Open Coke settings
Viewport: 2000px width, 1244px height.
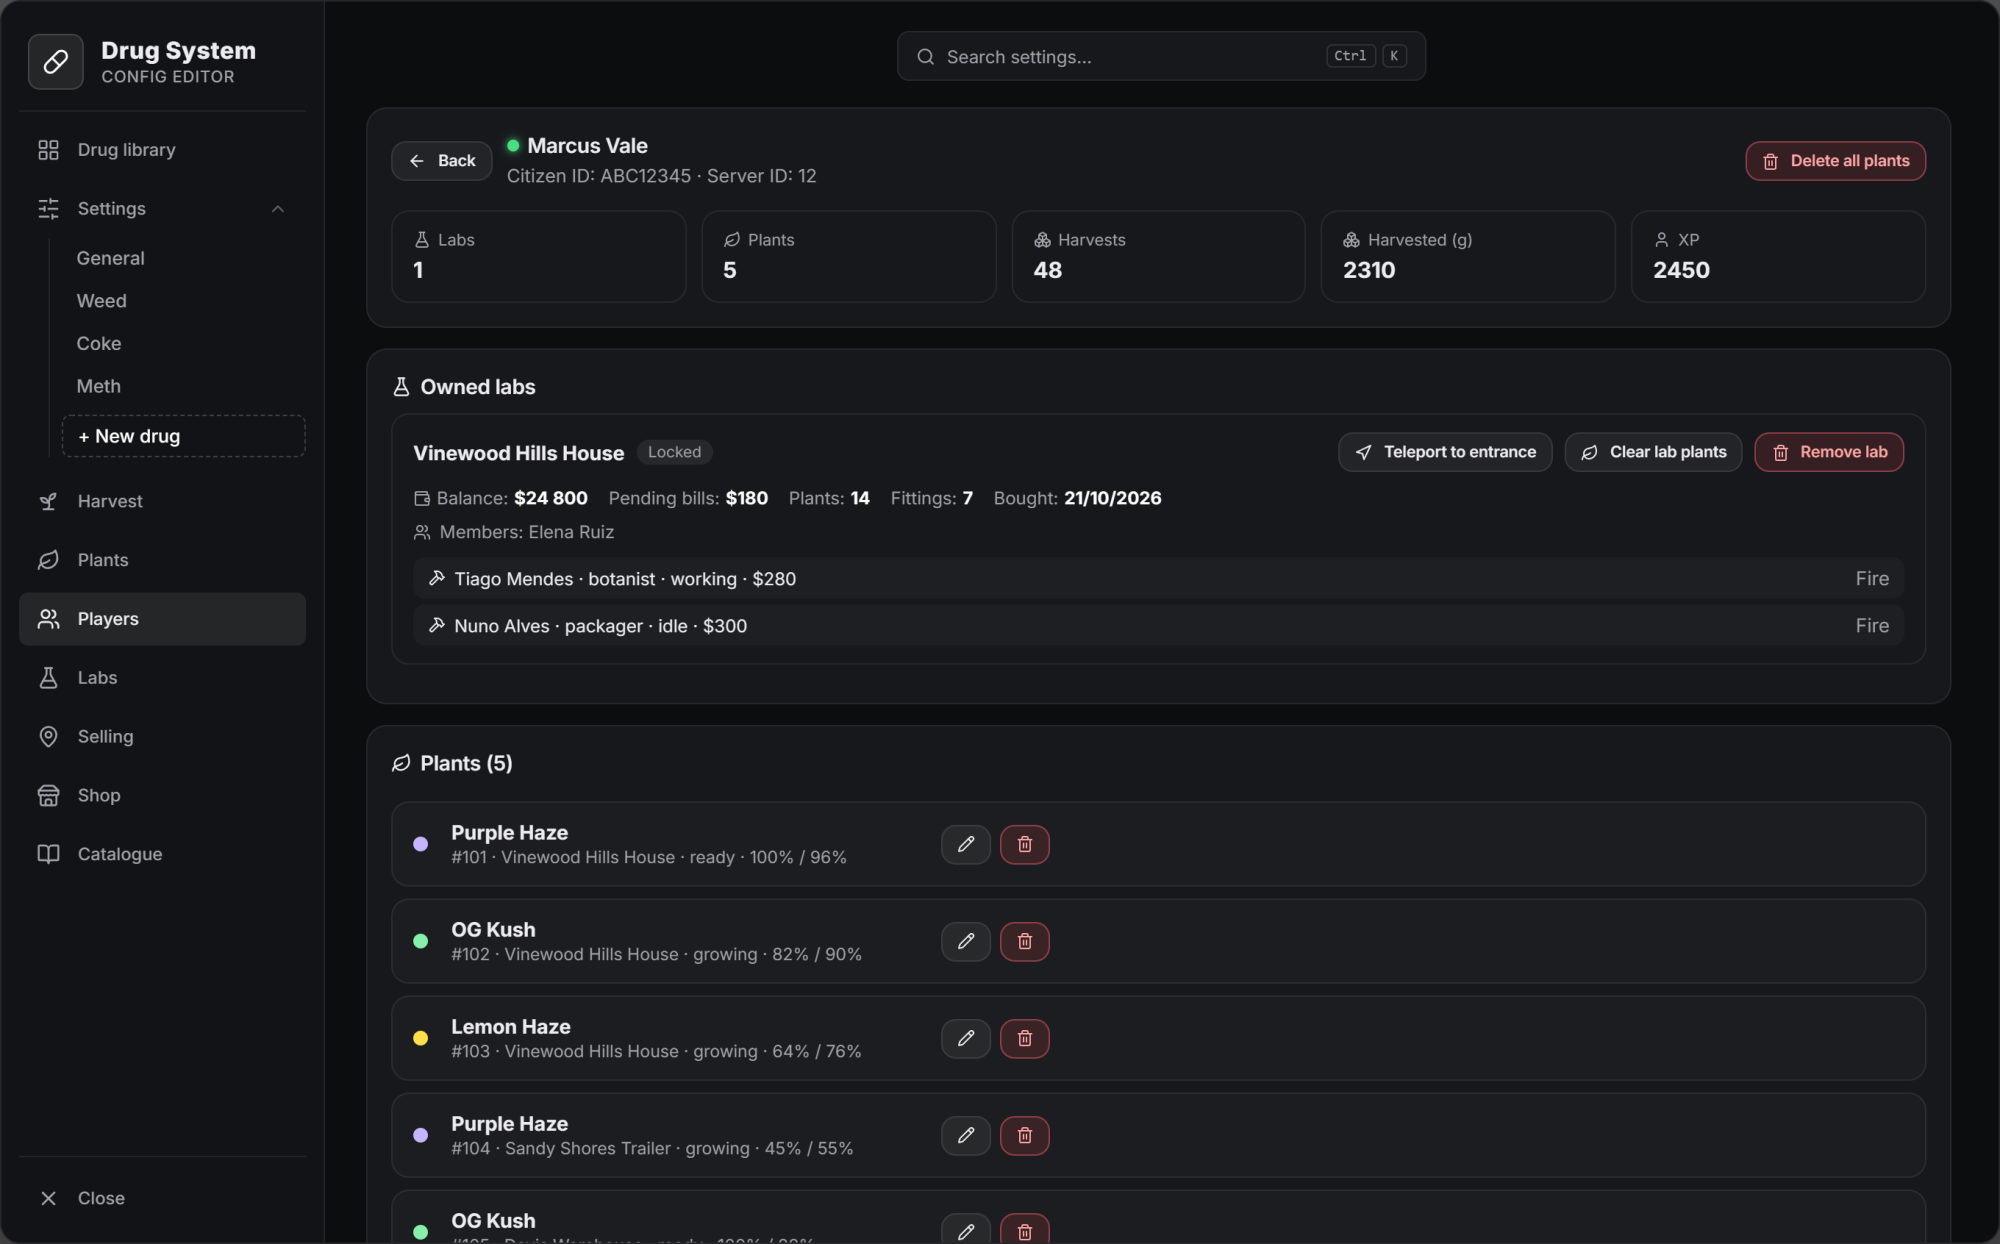pyautogui.click(x=98, y=343)
